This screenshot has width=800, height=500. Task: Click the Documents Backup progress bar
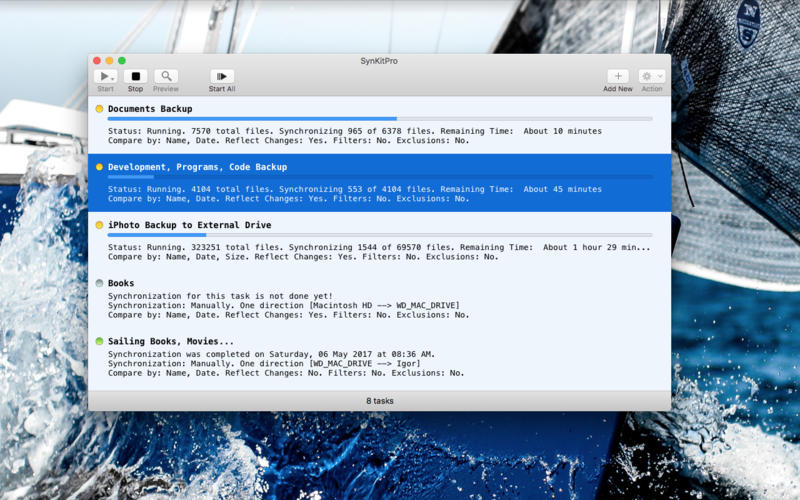click(380, 119)
